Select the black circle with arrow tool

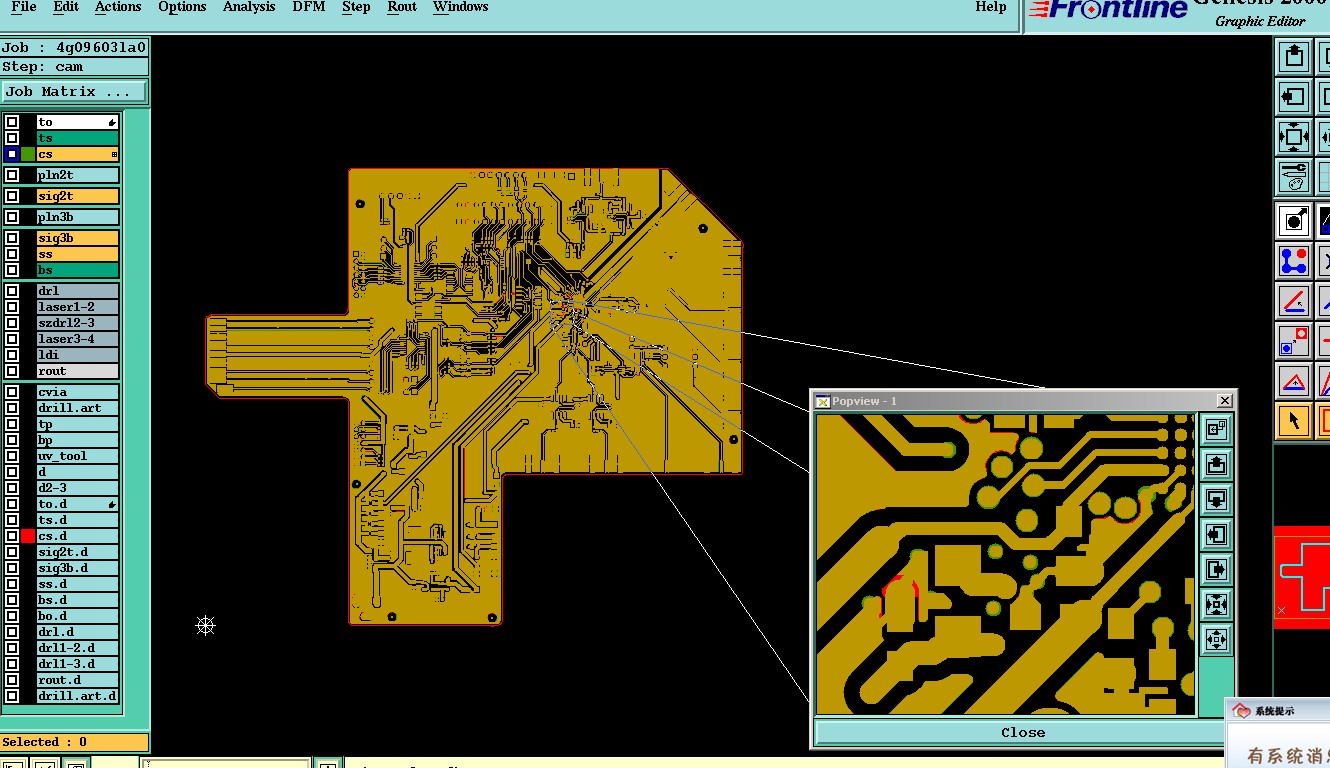(1294, 221)
